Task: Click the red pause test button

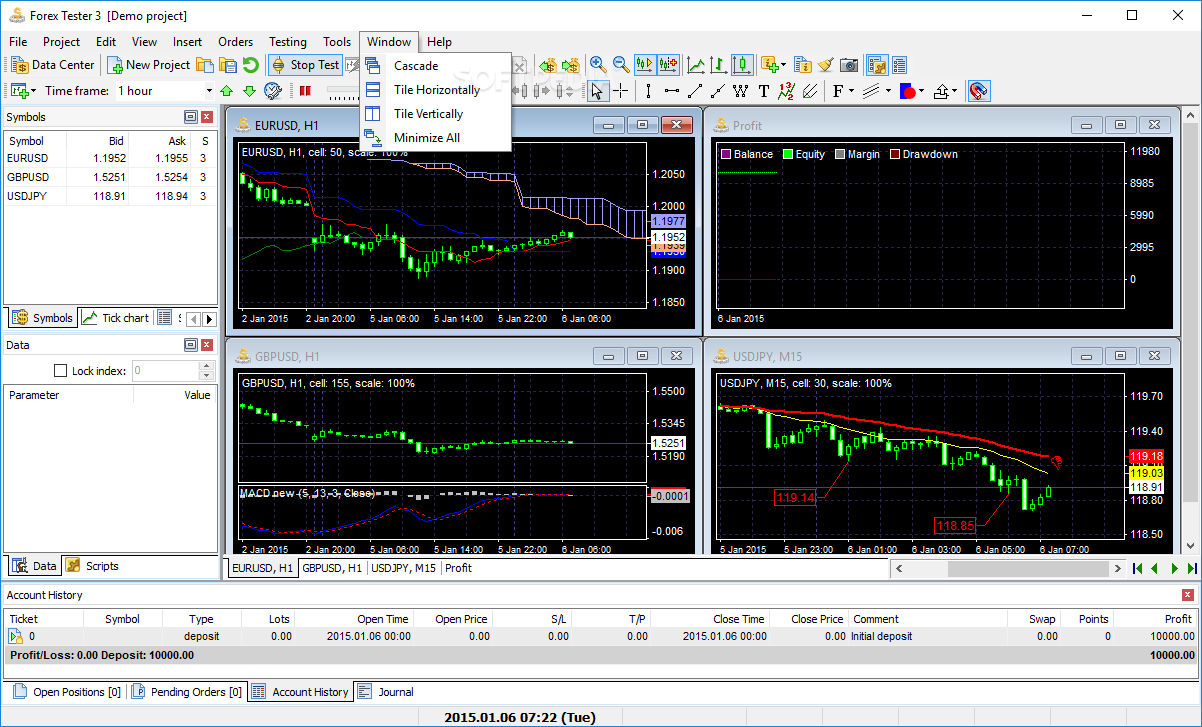Action: (305, 91)
